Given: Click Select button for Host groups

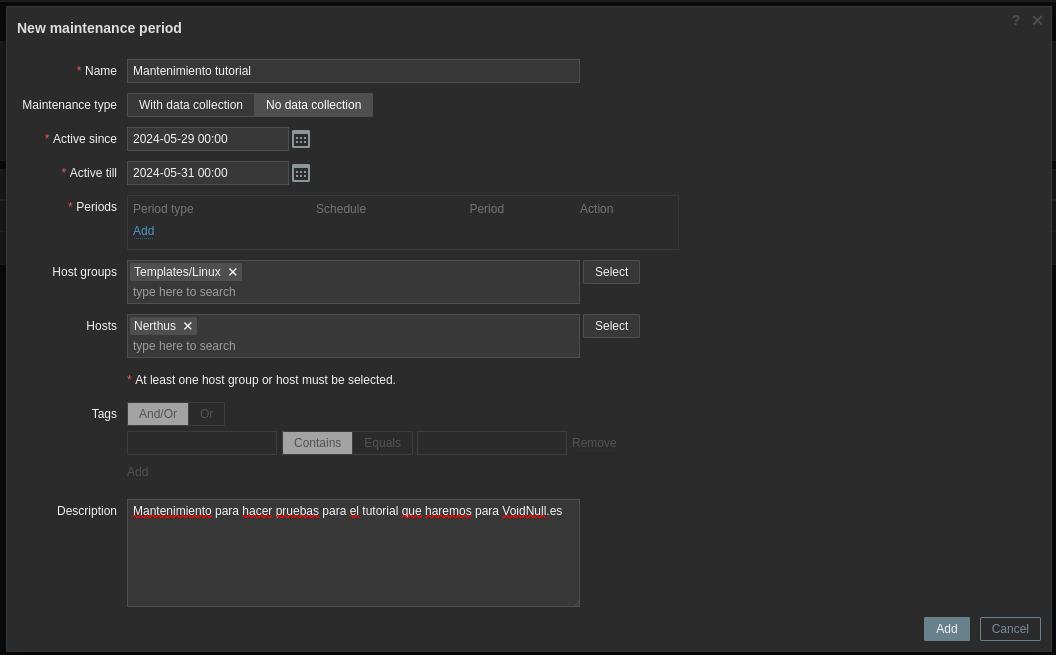Looking at the screenshot, I should [611, 272].
